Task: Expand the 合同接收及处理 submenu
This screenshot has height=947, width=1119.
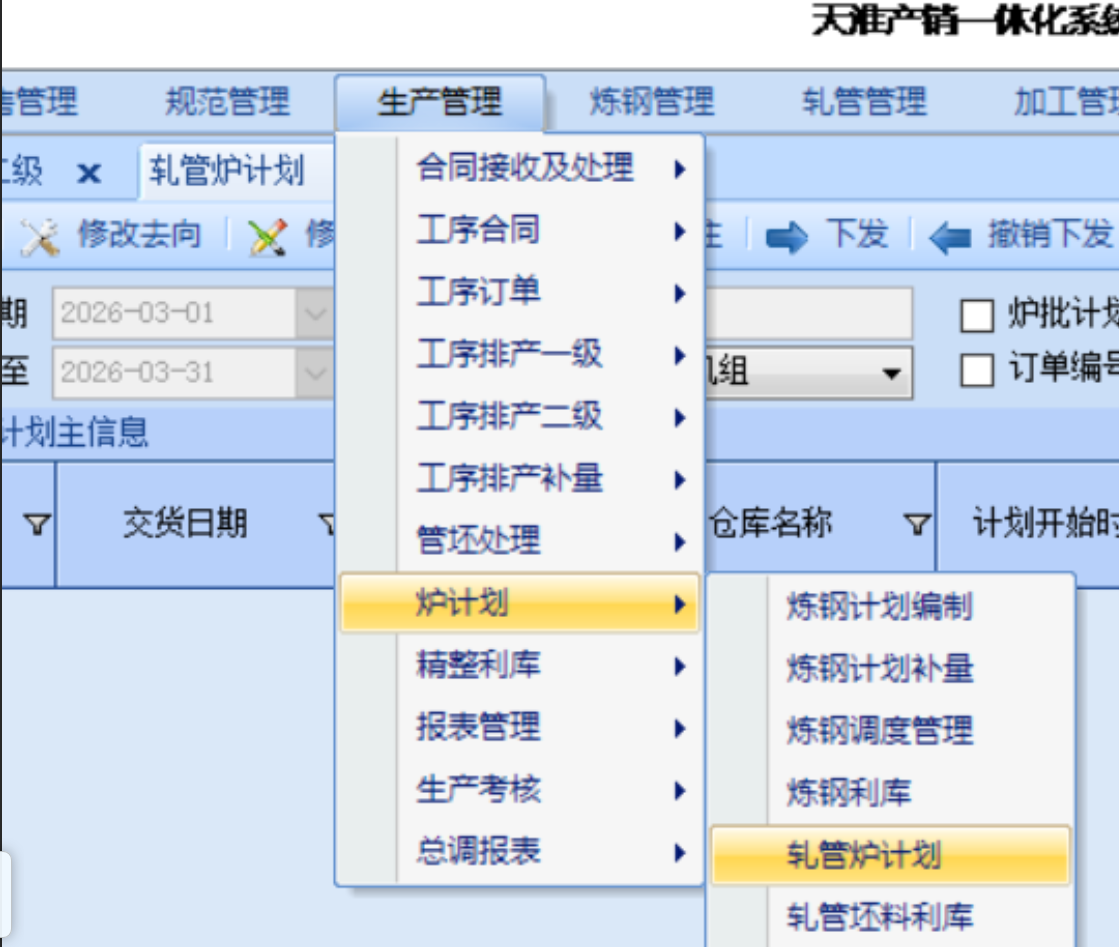Action: point(525,168)
